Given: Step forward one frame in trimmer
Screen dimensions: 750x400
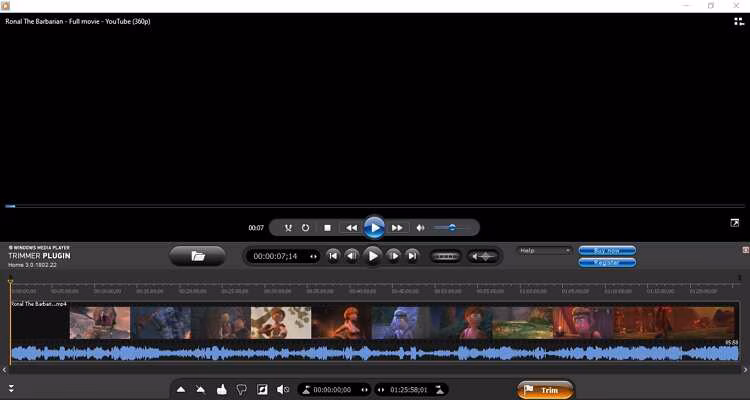Looking at the screenshot, I should click(393, 256).
